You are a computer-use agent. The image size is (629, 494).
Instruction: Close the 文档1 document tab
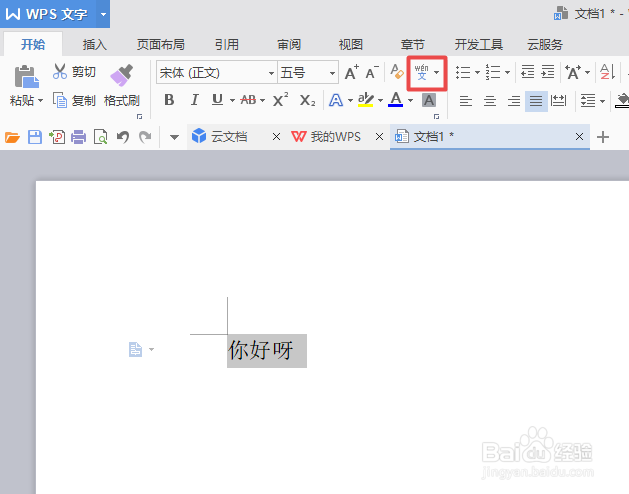pyautogui.click(x=579, y=137)
